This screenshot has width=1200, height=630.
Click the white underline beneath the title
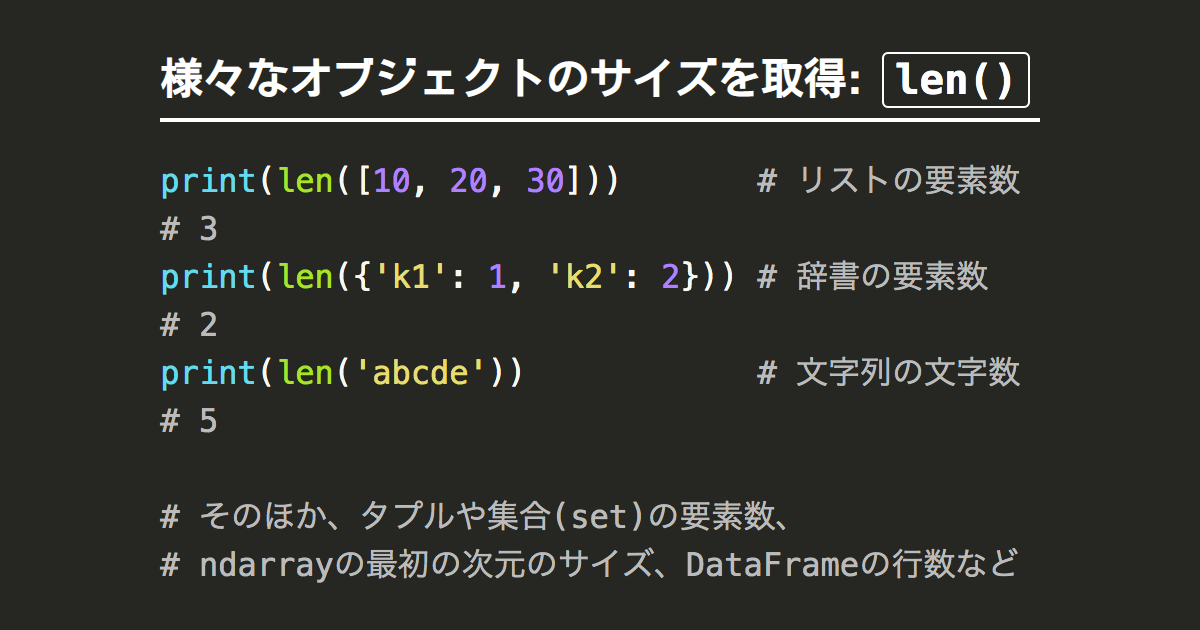click(x=600, y=120)
